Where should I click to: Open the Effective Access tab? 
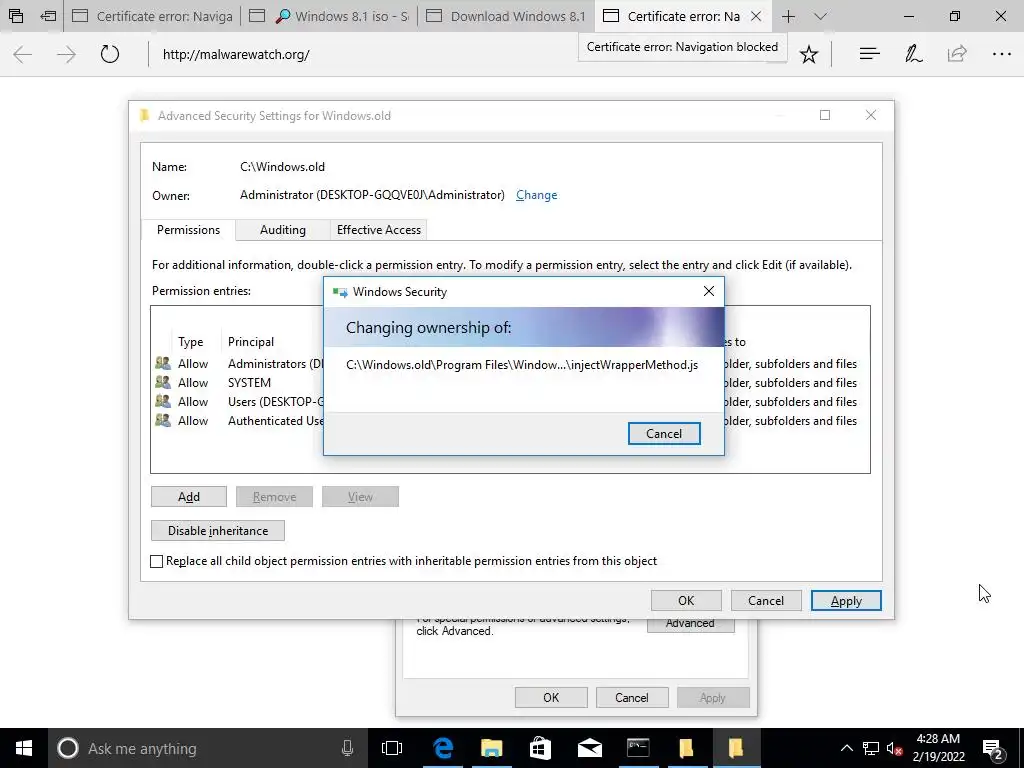pyautogui.click(x=379, y=230)
